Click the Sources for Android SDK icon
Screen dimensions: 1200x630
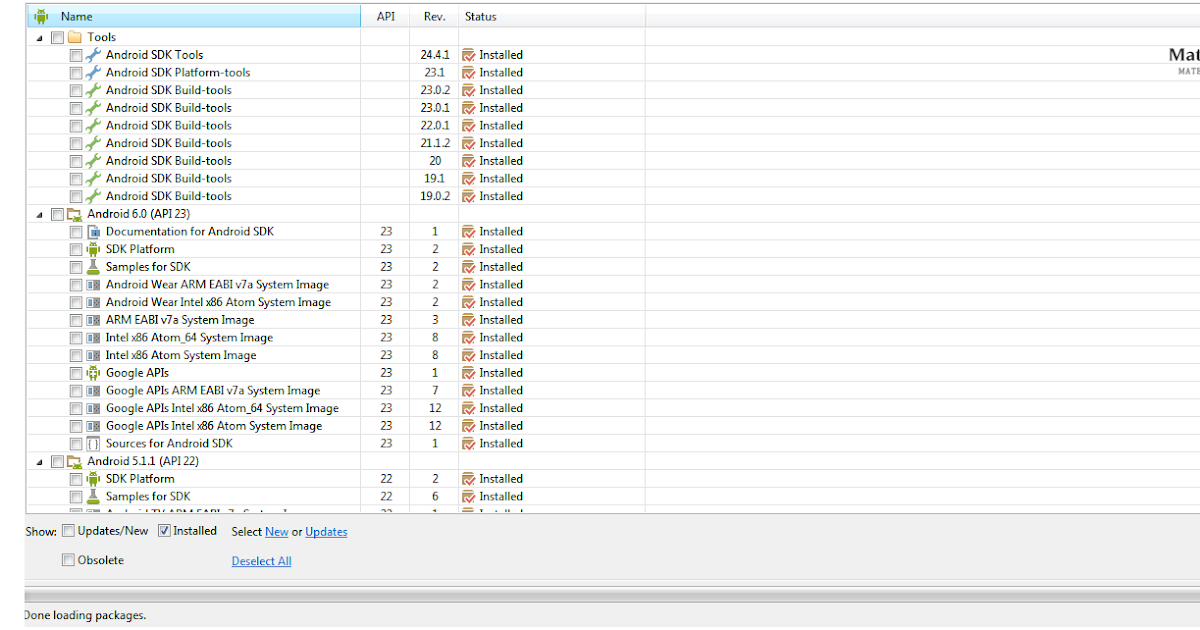click(x=94, y=443)
